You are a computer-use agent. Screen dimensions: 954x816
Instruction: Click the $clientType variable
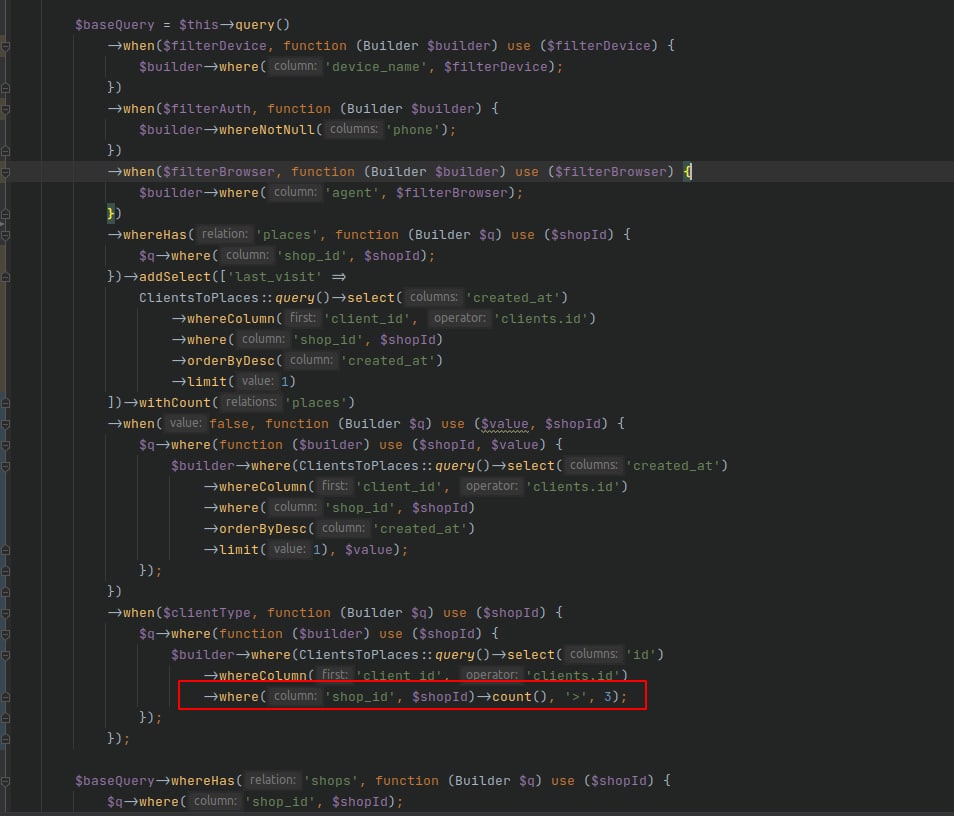(x=206, y=613)
